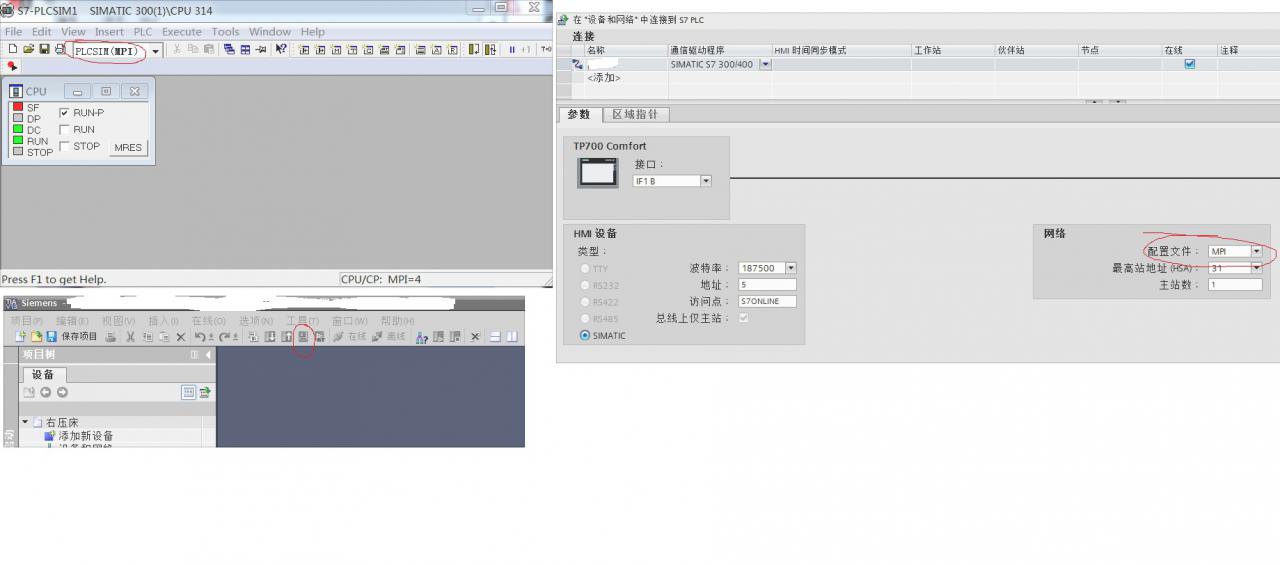1280x565 pixels.
Task: Click the red record/playback icon
Action: 12,66
